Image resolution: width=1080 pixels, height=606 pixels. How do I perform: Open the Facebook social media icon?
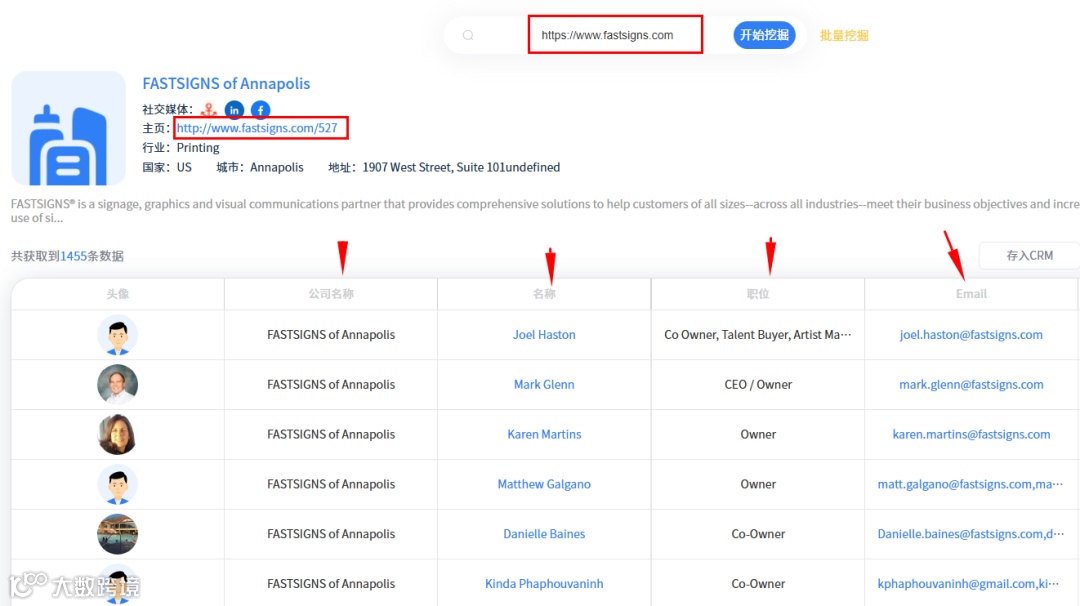(260, 109)
